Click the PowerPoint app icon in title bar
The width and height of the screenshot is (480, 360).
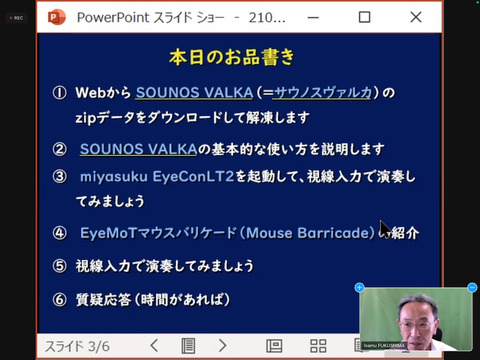tap(57, 17)
